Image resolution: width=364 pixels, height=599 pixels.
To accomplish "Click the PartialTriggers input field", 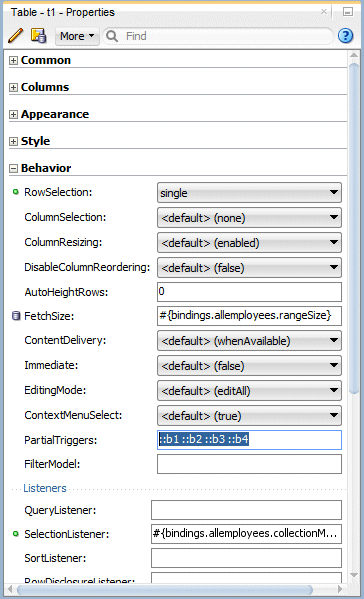I will pyautogui.click(x=249, y=440).
